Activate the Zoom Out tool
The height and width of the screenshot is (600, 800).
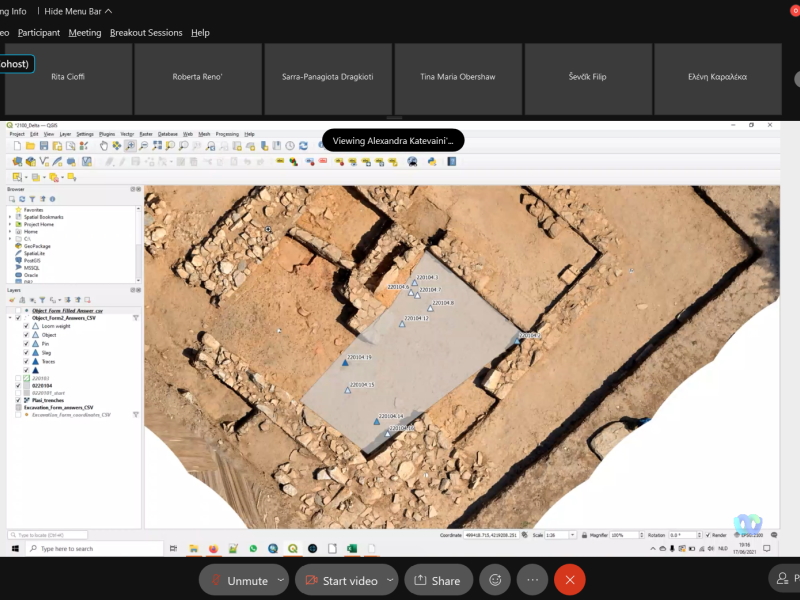(x=143, y=146)
